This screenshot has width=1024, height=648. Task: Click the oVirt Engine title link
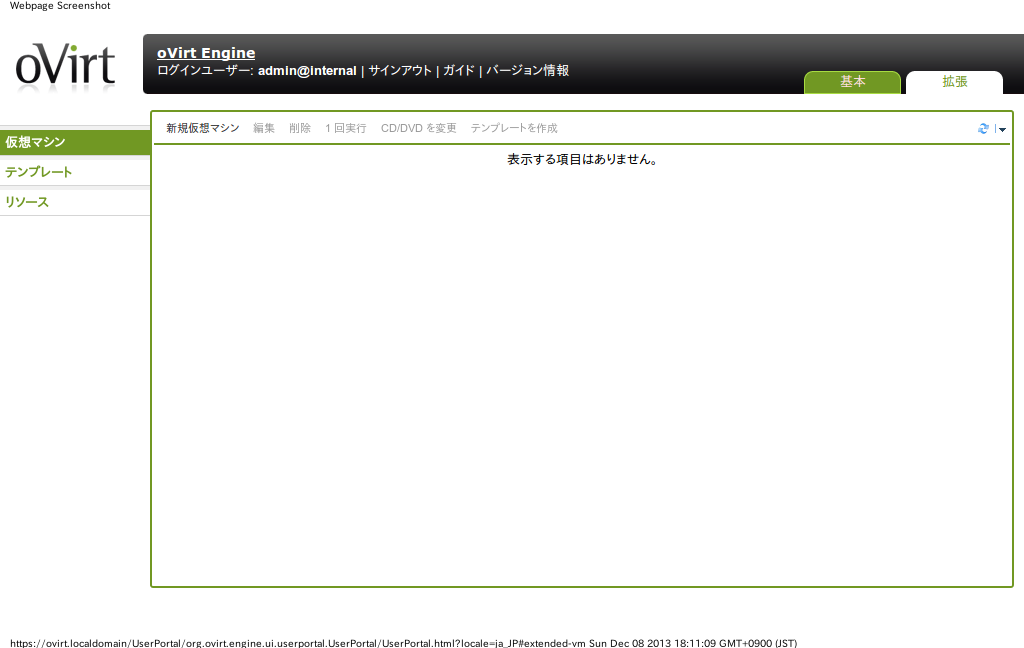(x=206, y=53)
